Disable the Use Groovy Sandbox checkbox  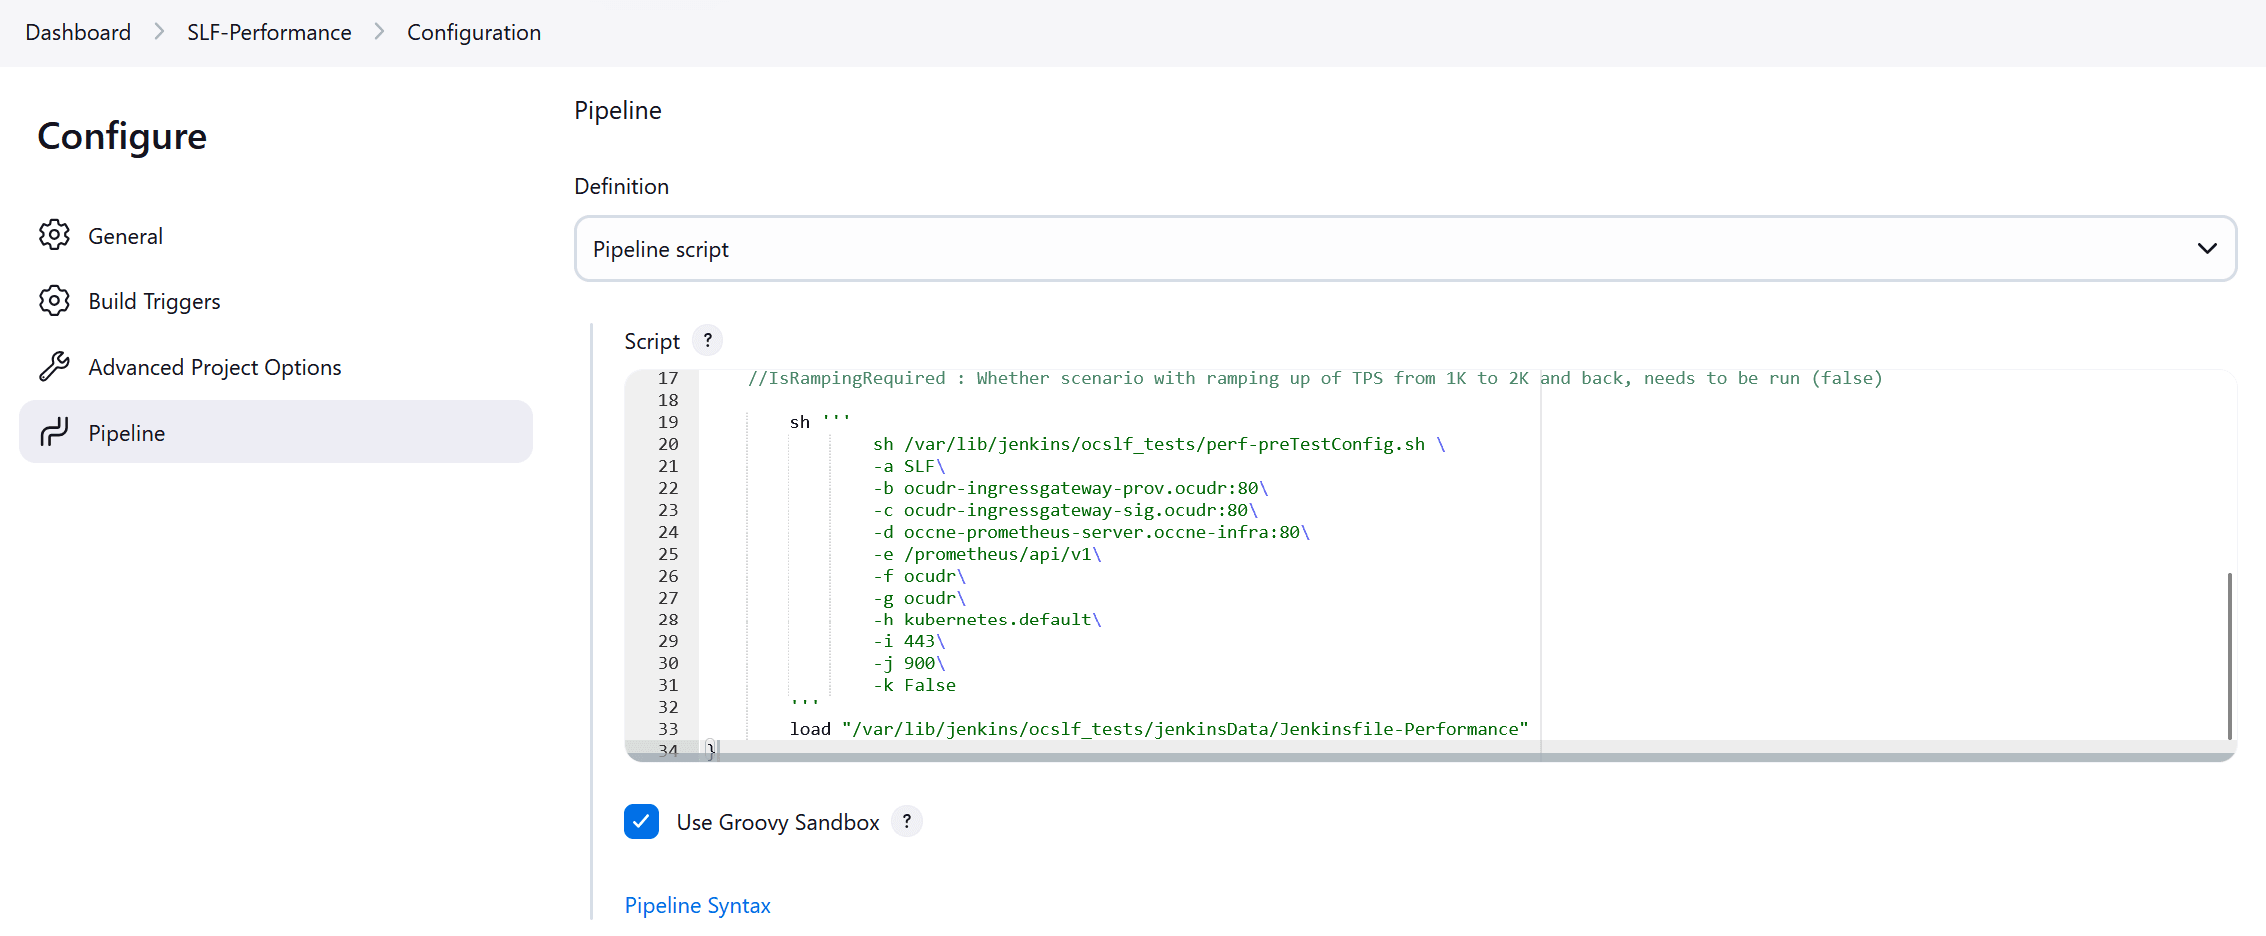(641, 821)
